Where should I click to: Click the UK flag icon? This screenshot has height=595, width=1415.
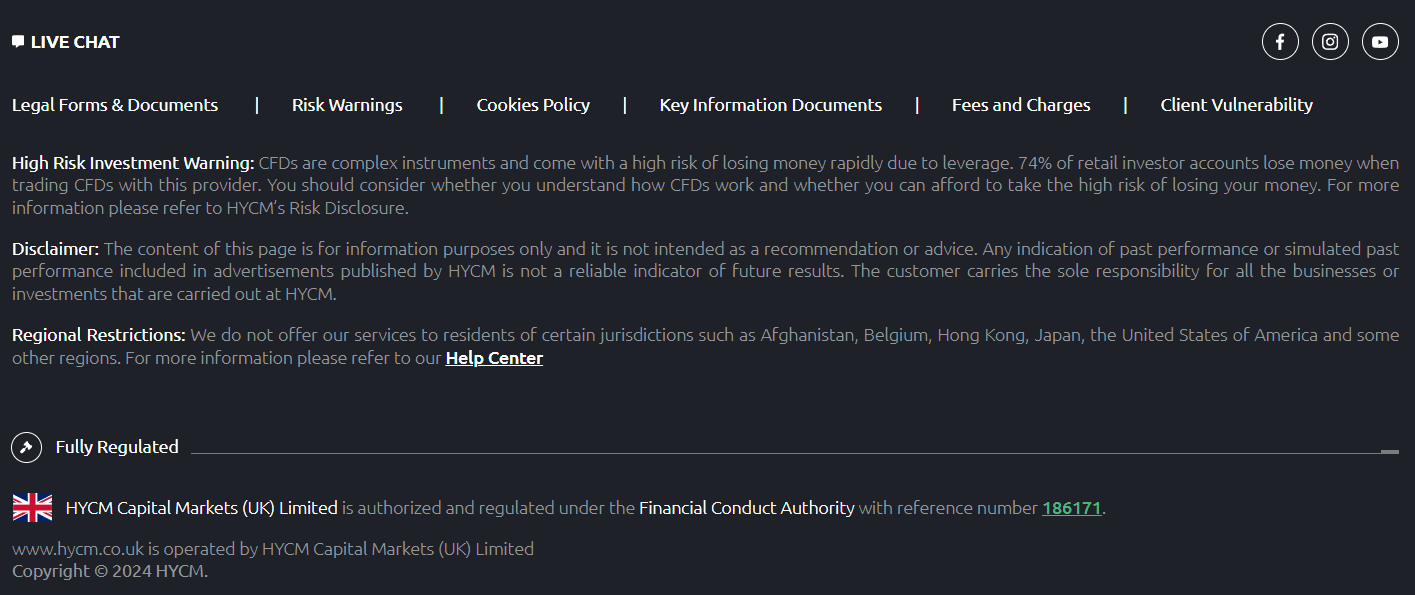[x=32, y=507]
